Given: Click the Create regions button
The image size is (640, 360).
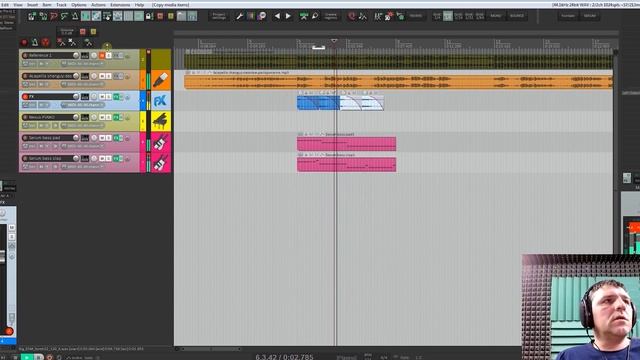Looking at the screenshot, I should [x=331, y=16].
